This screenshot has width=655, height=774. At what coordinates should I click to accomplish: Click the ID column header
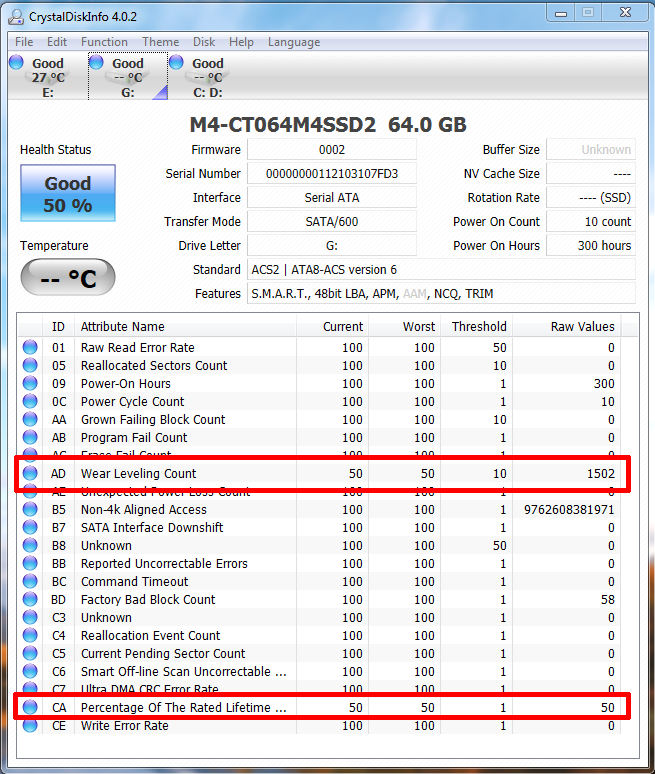[x=58, y=326]
